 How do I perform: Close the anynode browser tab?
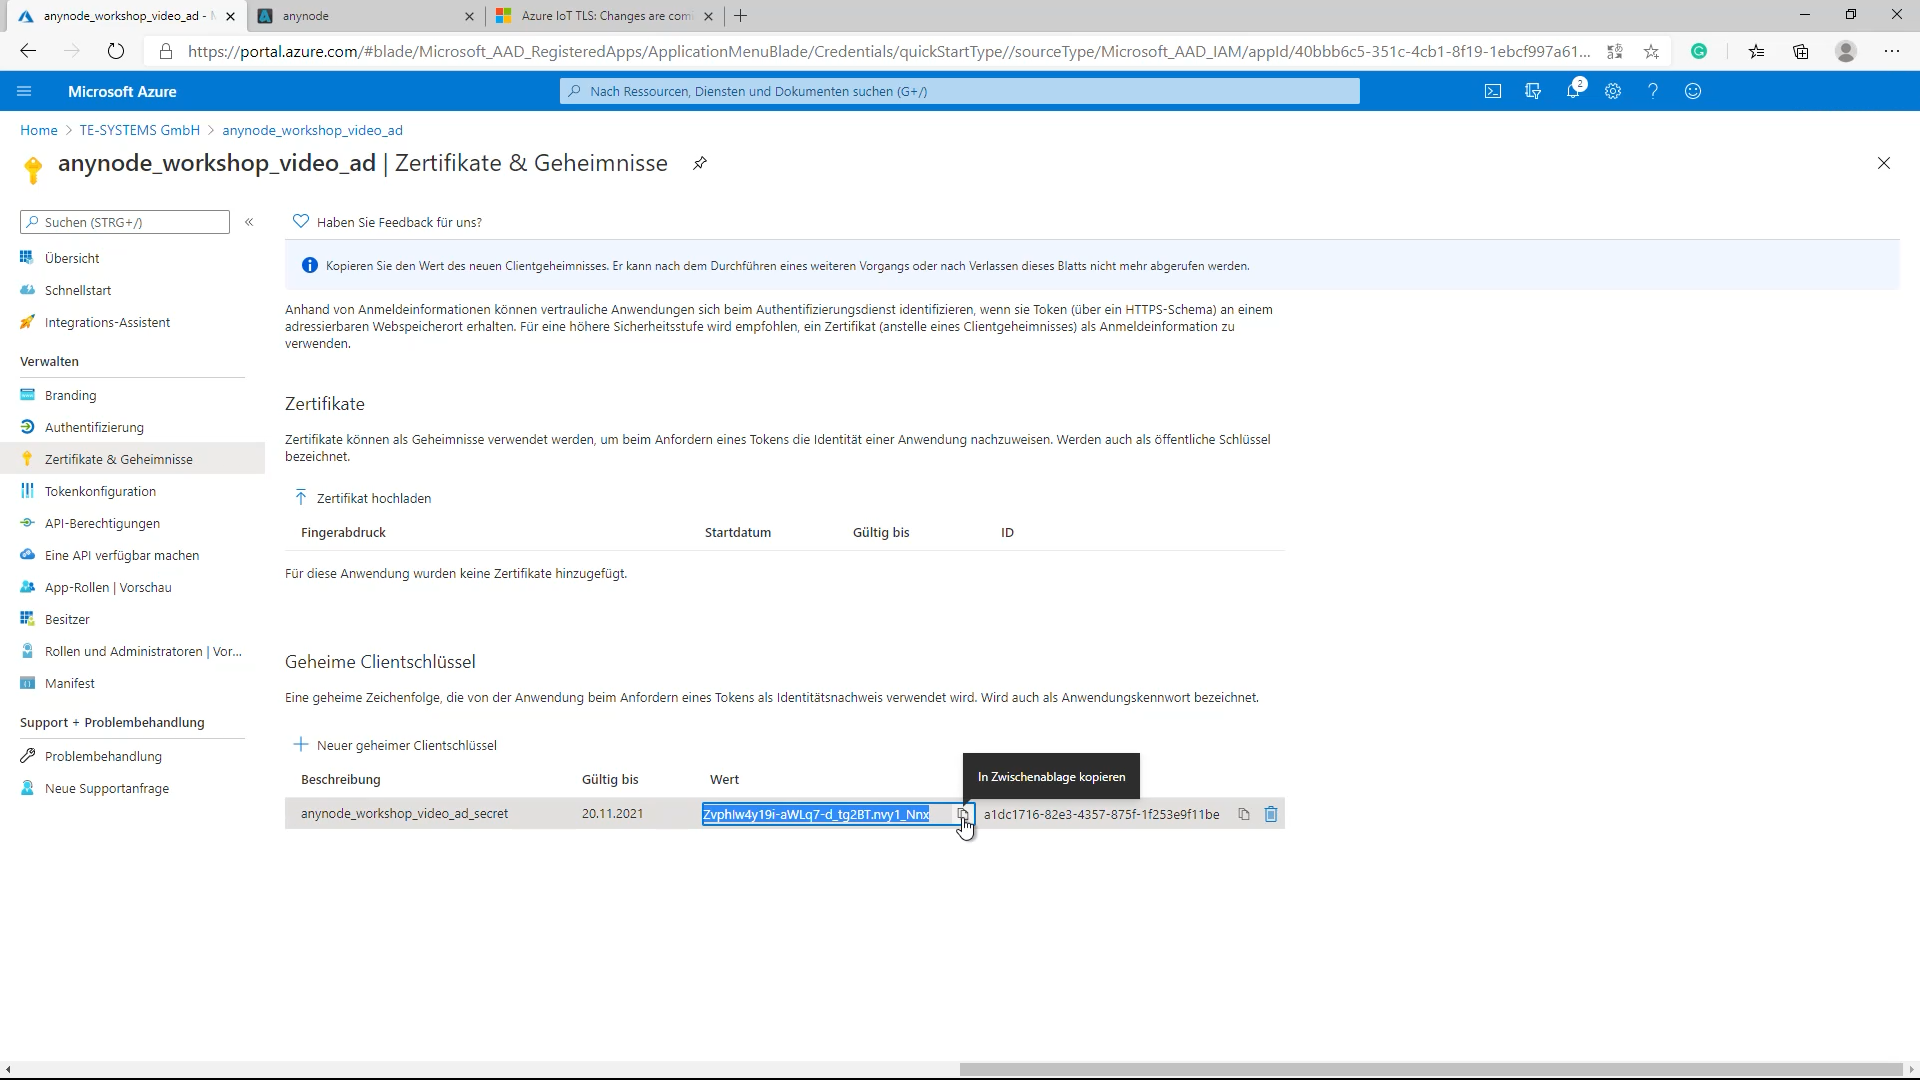pyautogui.click(x=469, y=16)
